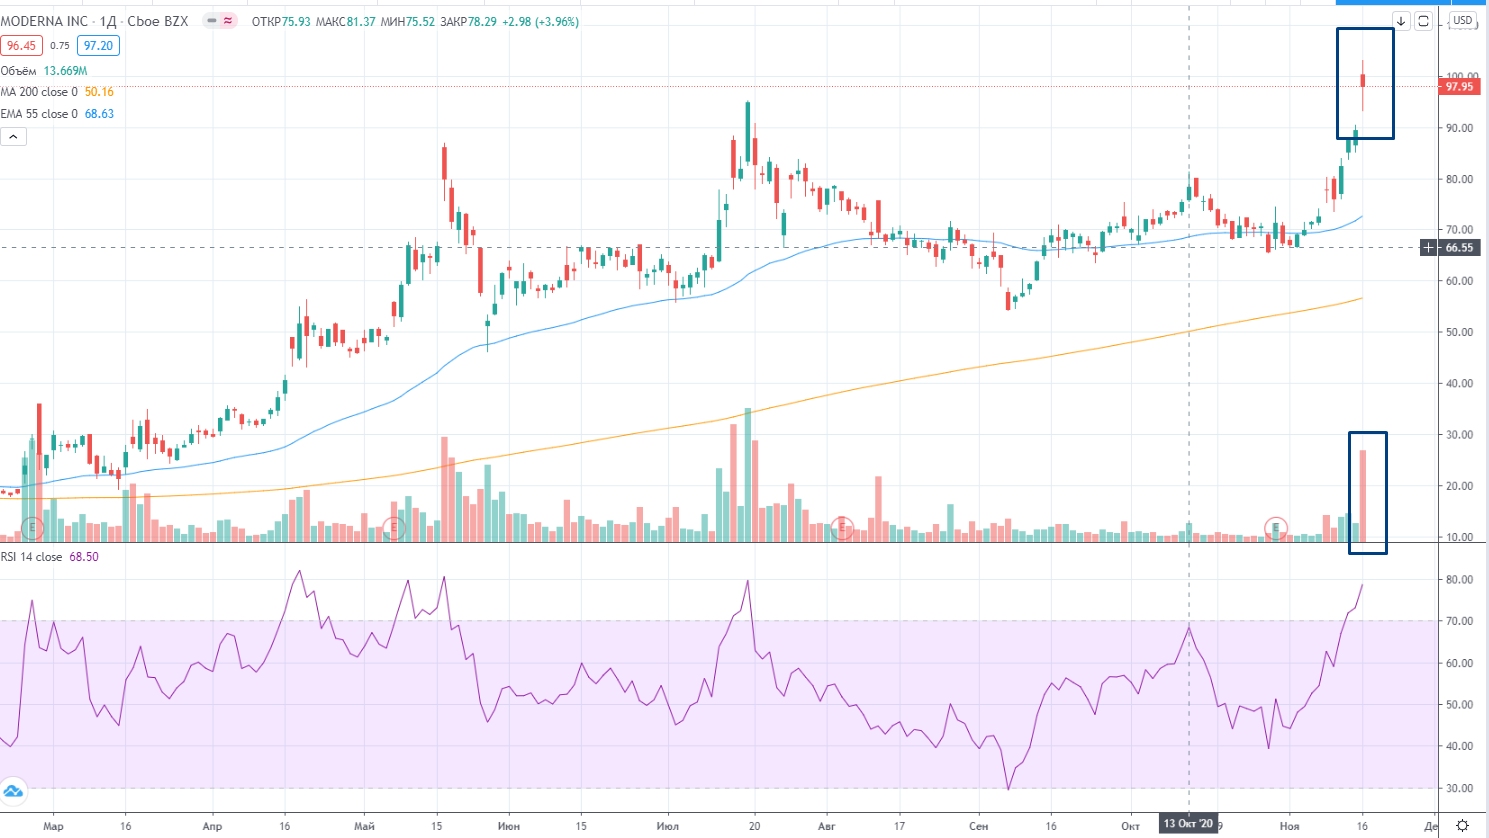Viewport: 1489px width, 838px height.
Task: Click the TradingView cloud logo
Action: (13, 791)
